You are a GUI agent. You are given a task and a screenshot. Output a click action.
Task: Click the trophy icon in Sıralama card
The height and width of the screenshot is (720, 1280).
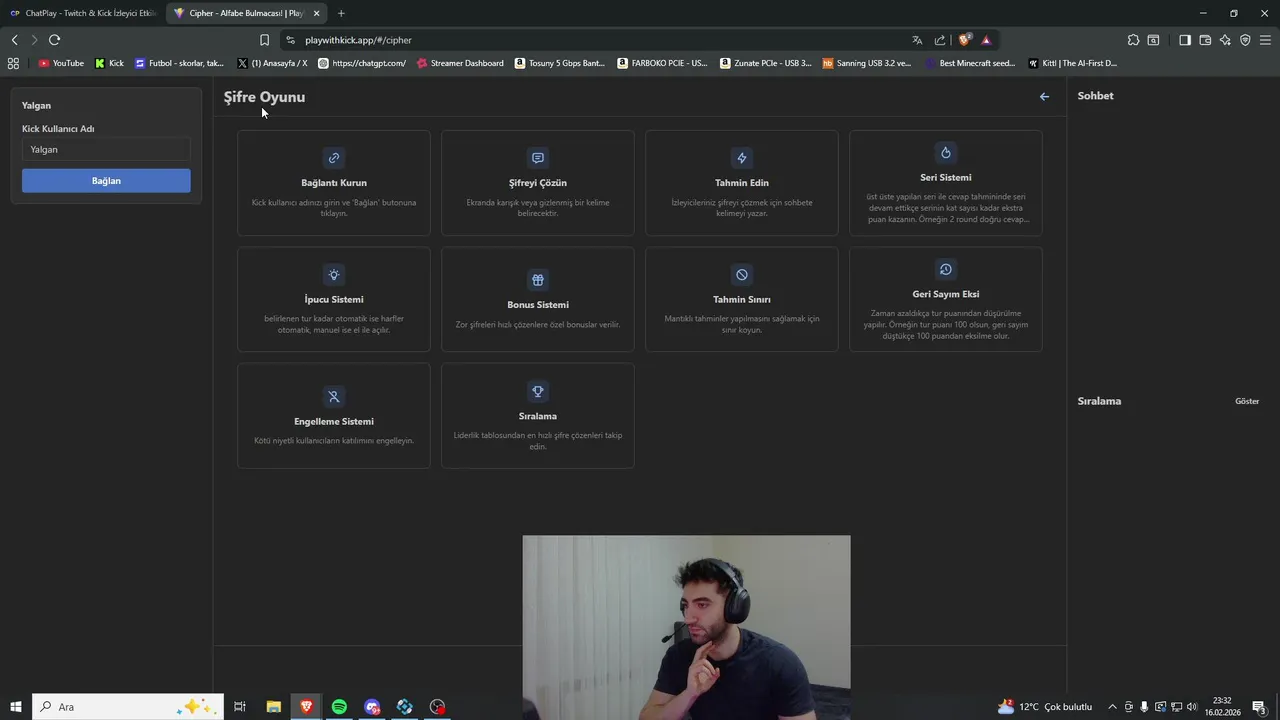(x=538, y=391)
